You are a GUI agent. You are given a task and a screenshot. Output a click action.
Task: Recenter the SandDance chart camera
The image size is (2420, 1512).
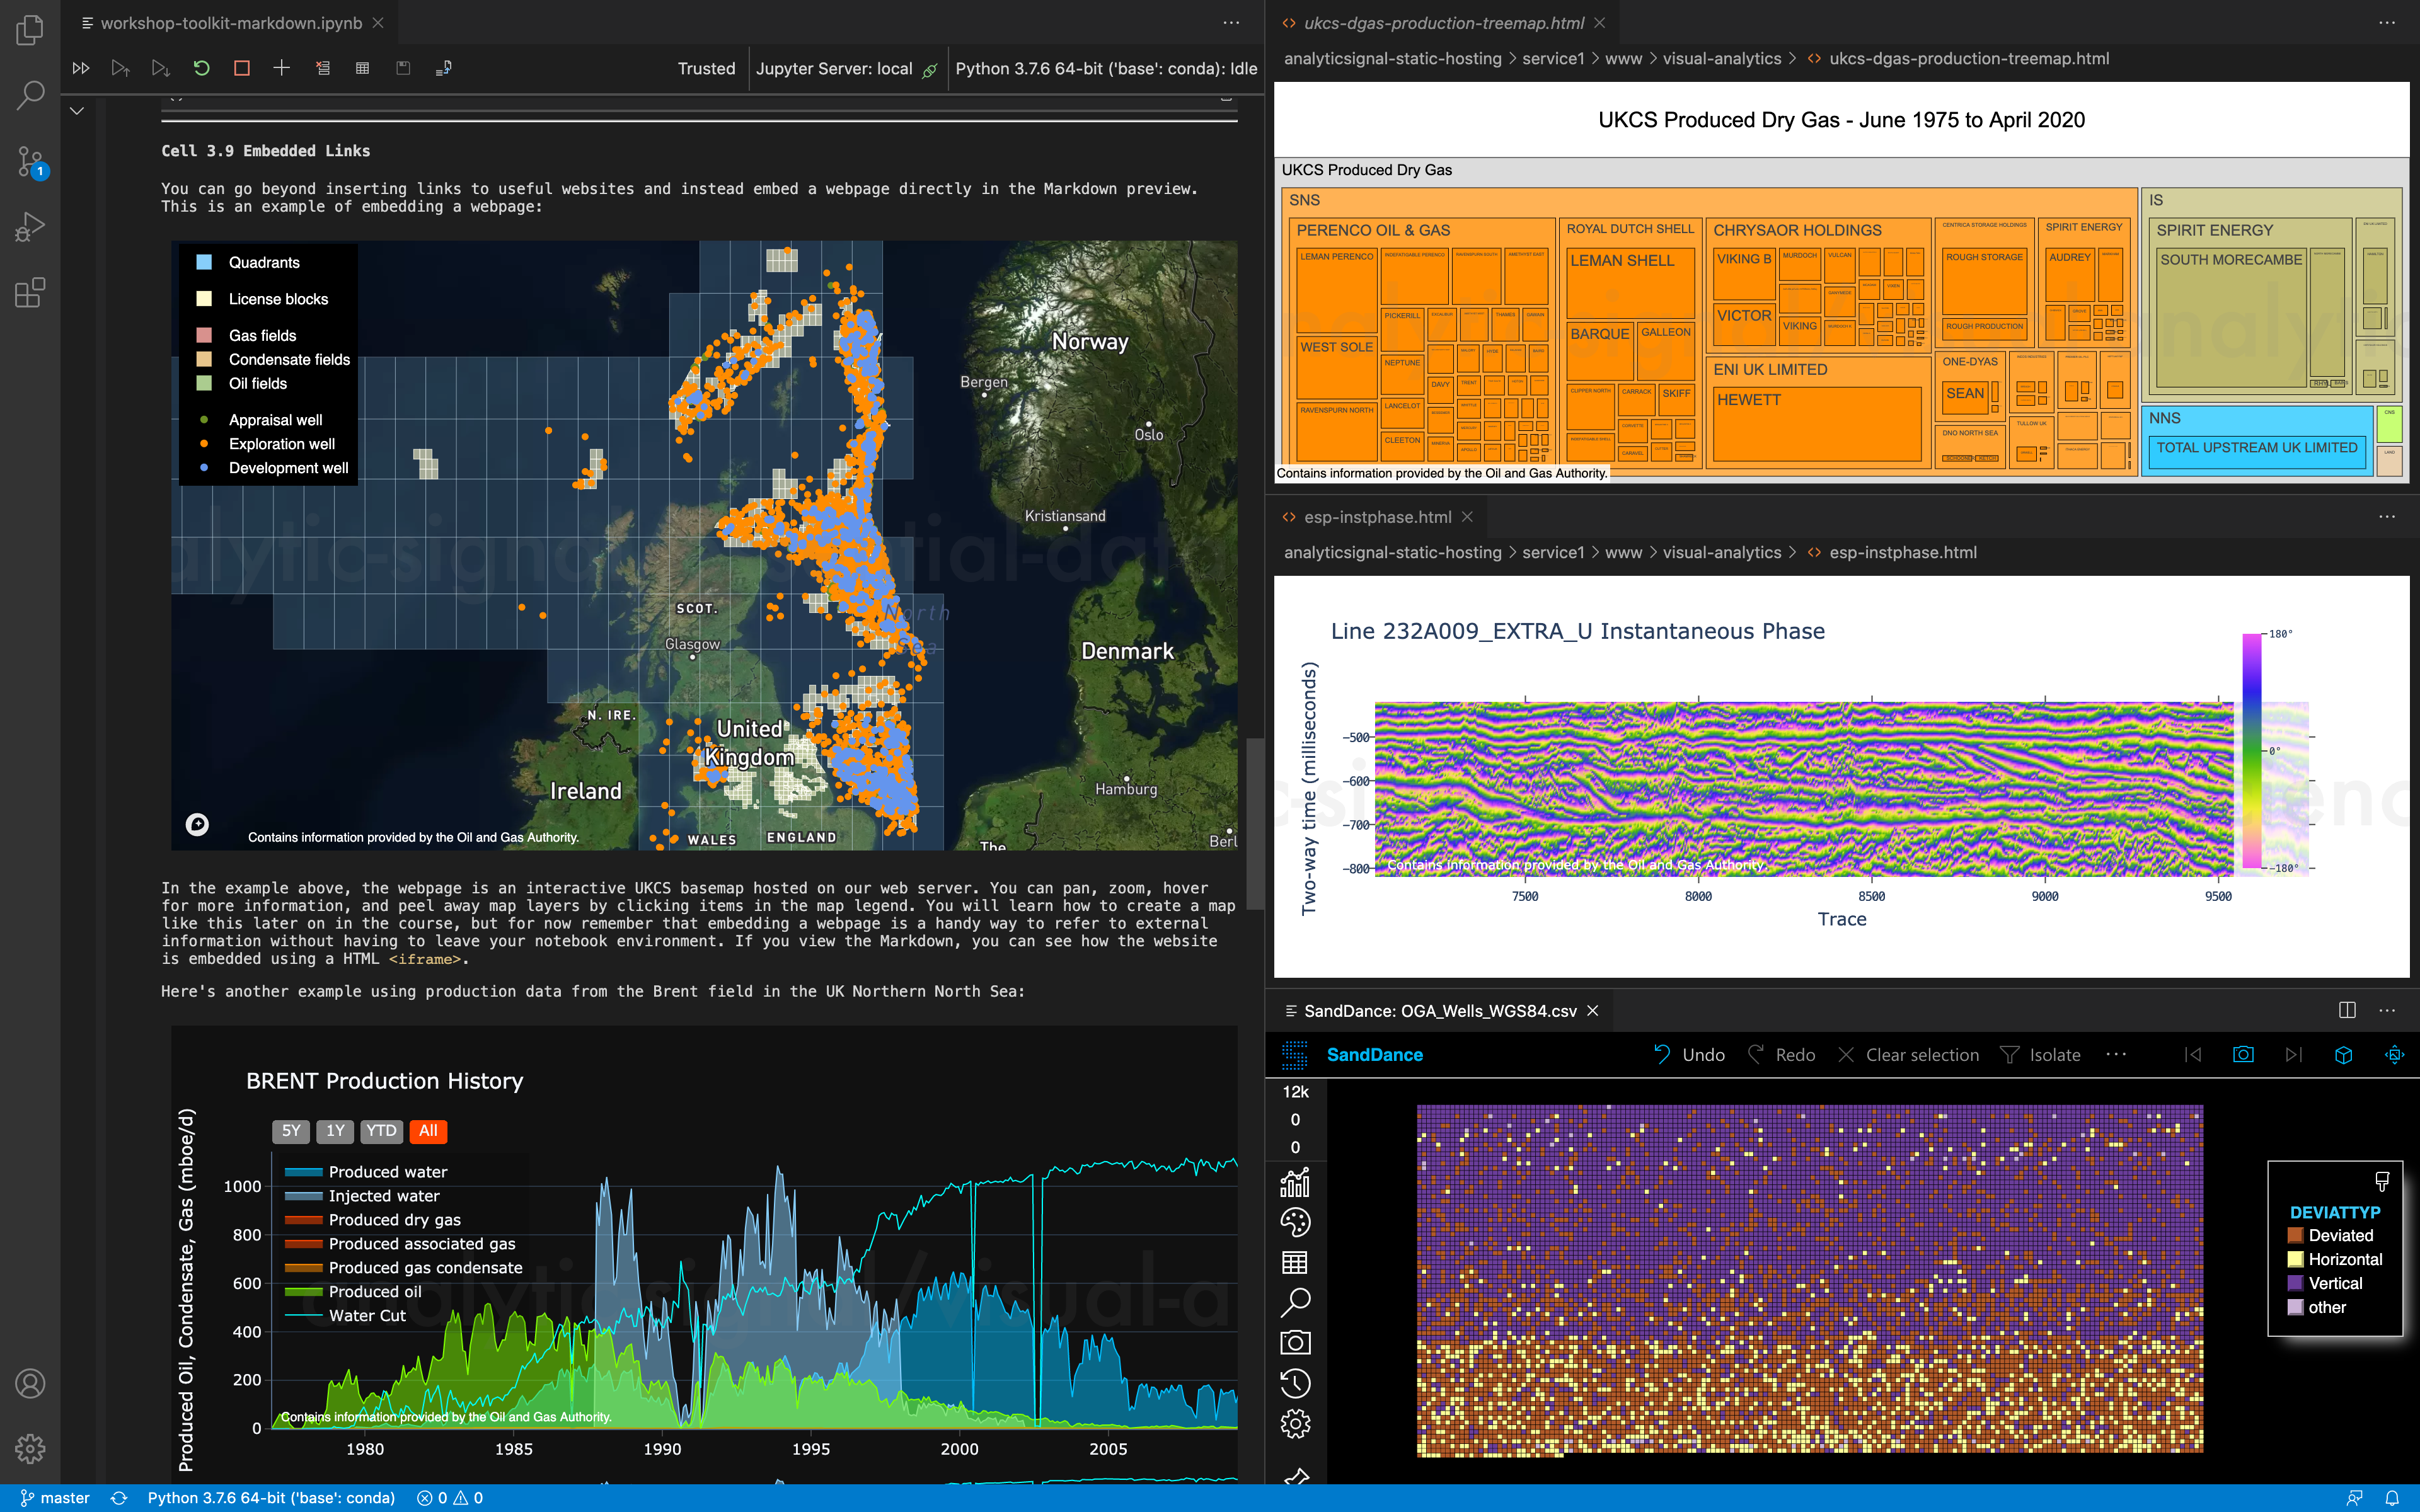(2394, 1055)
